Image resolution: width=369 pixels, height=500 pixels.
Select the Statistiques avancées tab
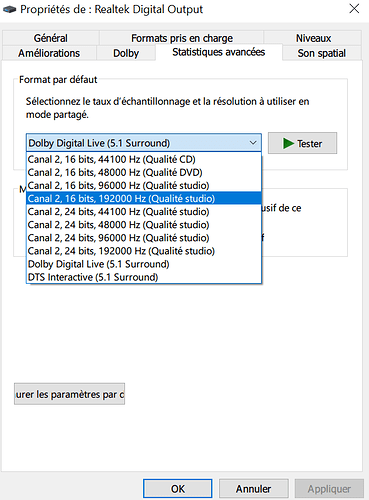219,52
